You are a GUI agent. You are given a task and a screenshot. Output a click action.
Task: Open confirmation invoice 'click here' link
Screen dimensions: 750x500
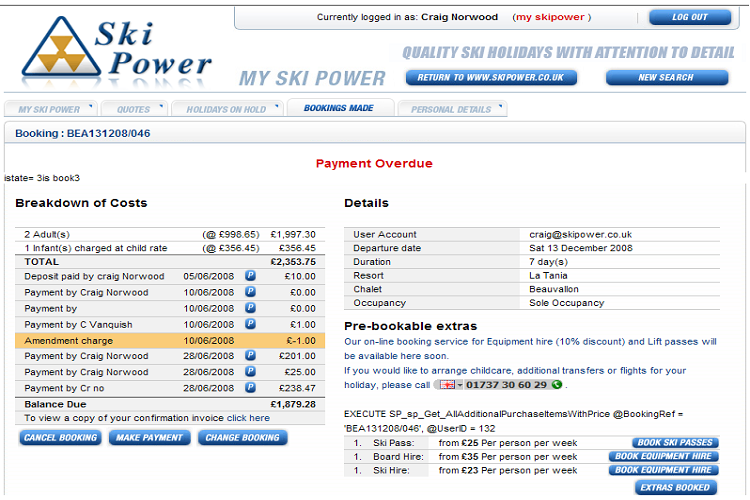(248, 418)
